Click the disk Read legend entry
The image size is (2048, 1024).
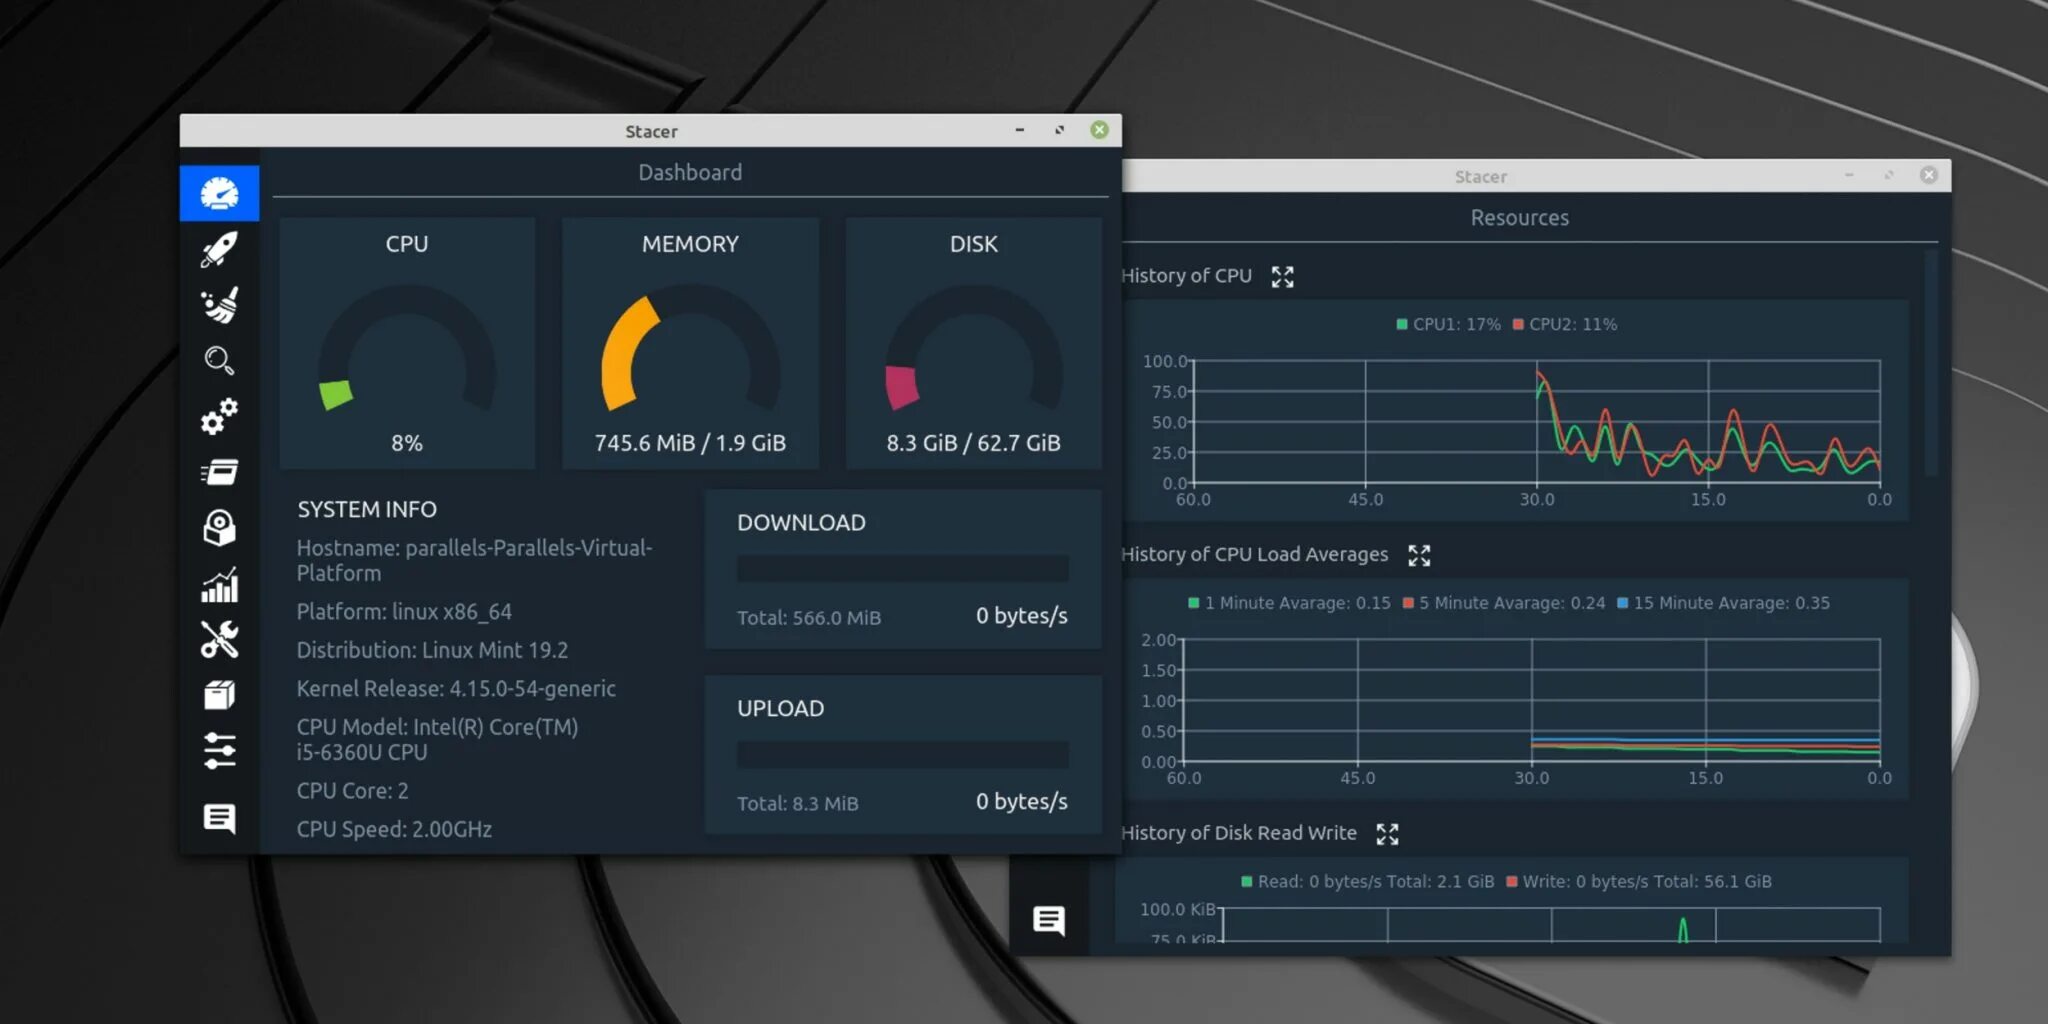(x=1367, y=882)
